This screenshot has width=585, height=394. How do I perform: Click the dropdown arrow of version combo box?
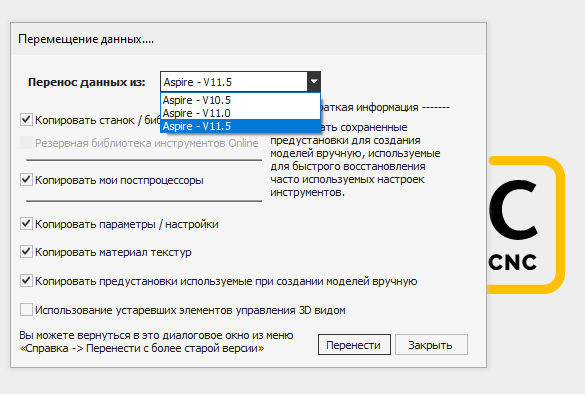(x=314, y=82)
